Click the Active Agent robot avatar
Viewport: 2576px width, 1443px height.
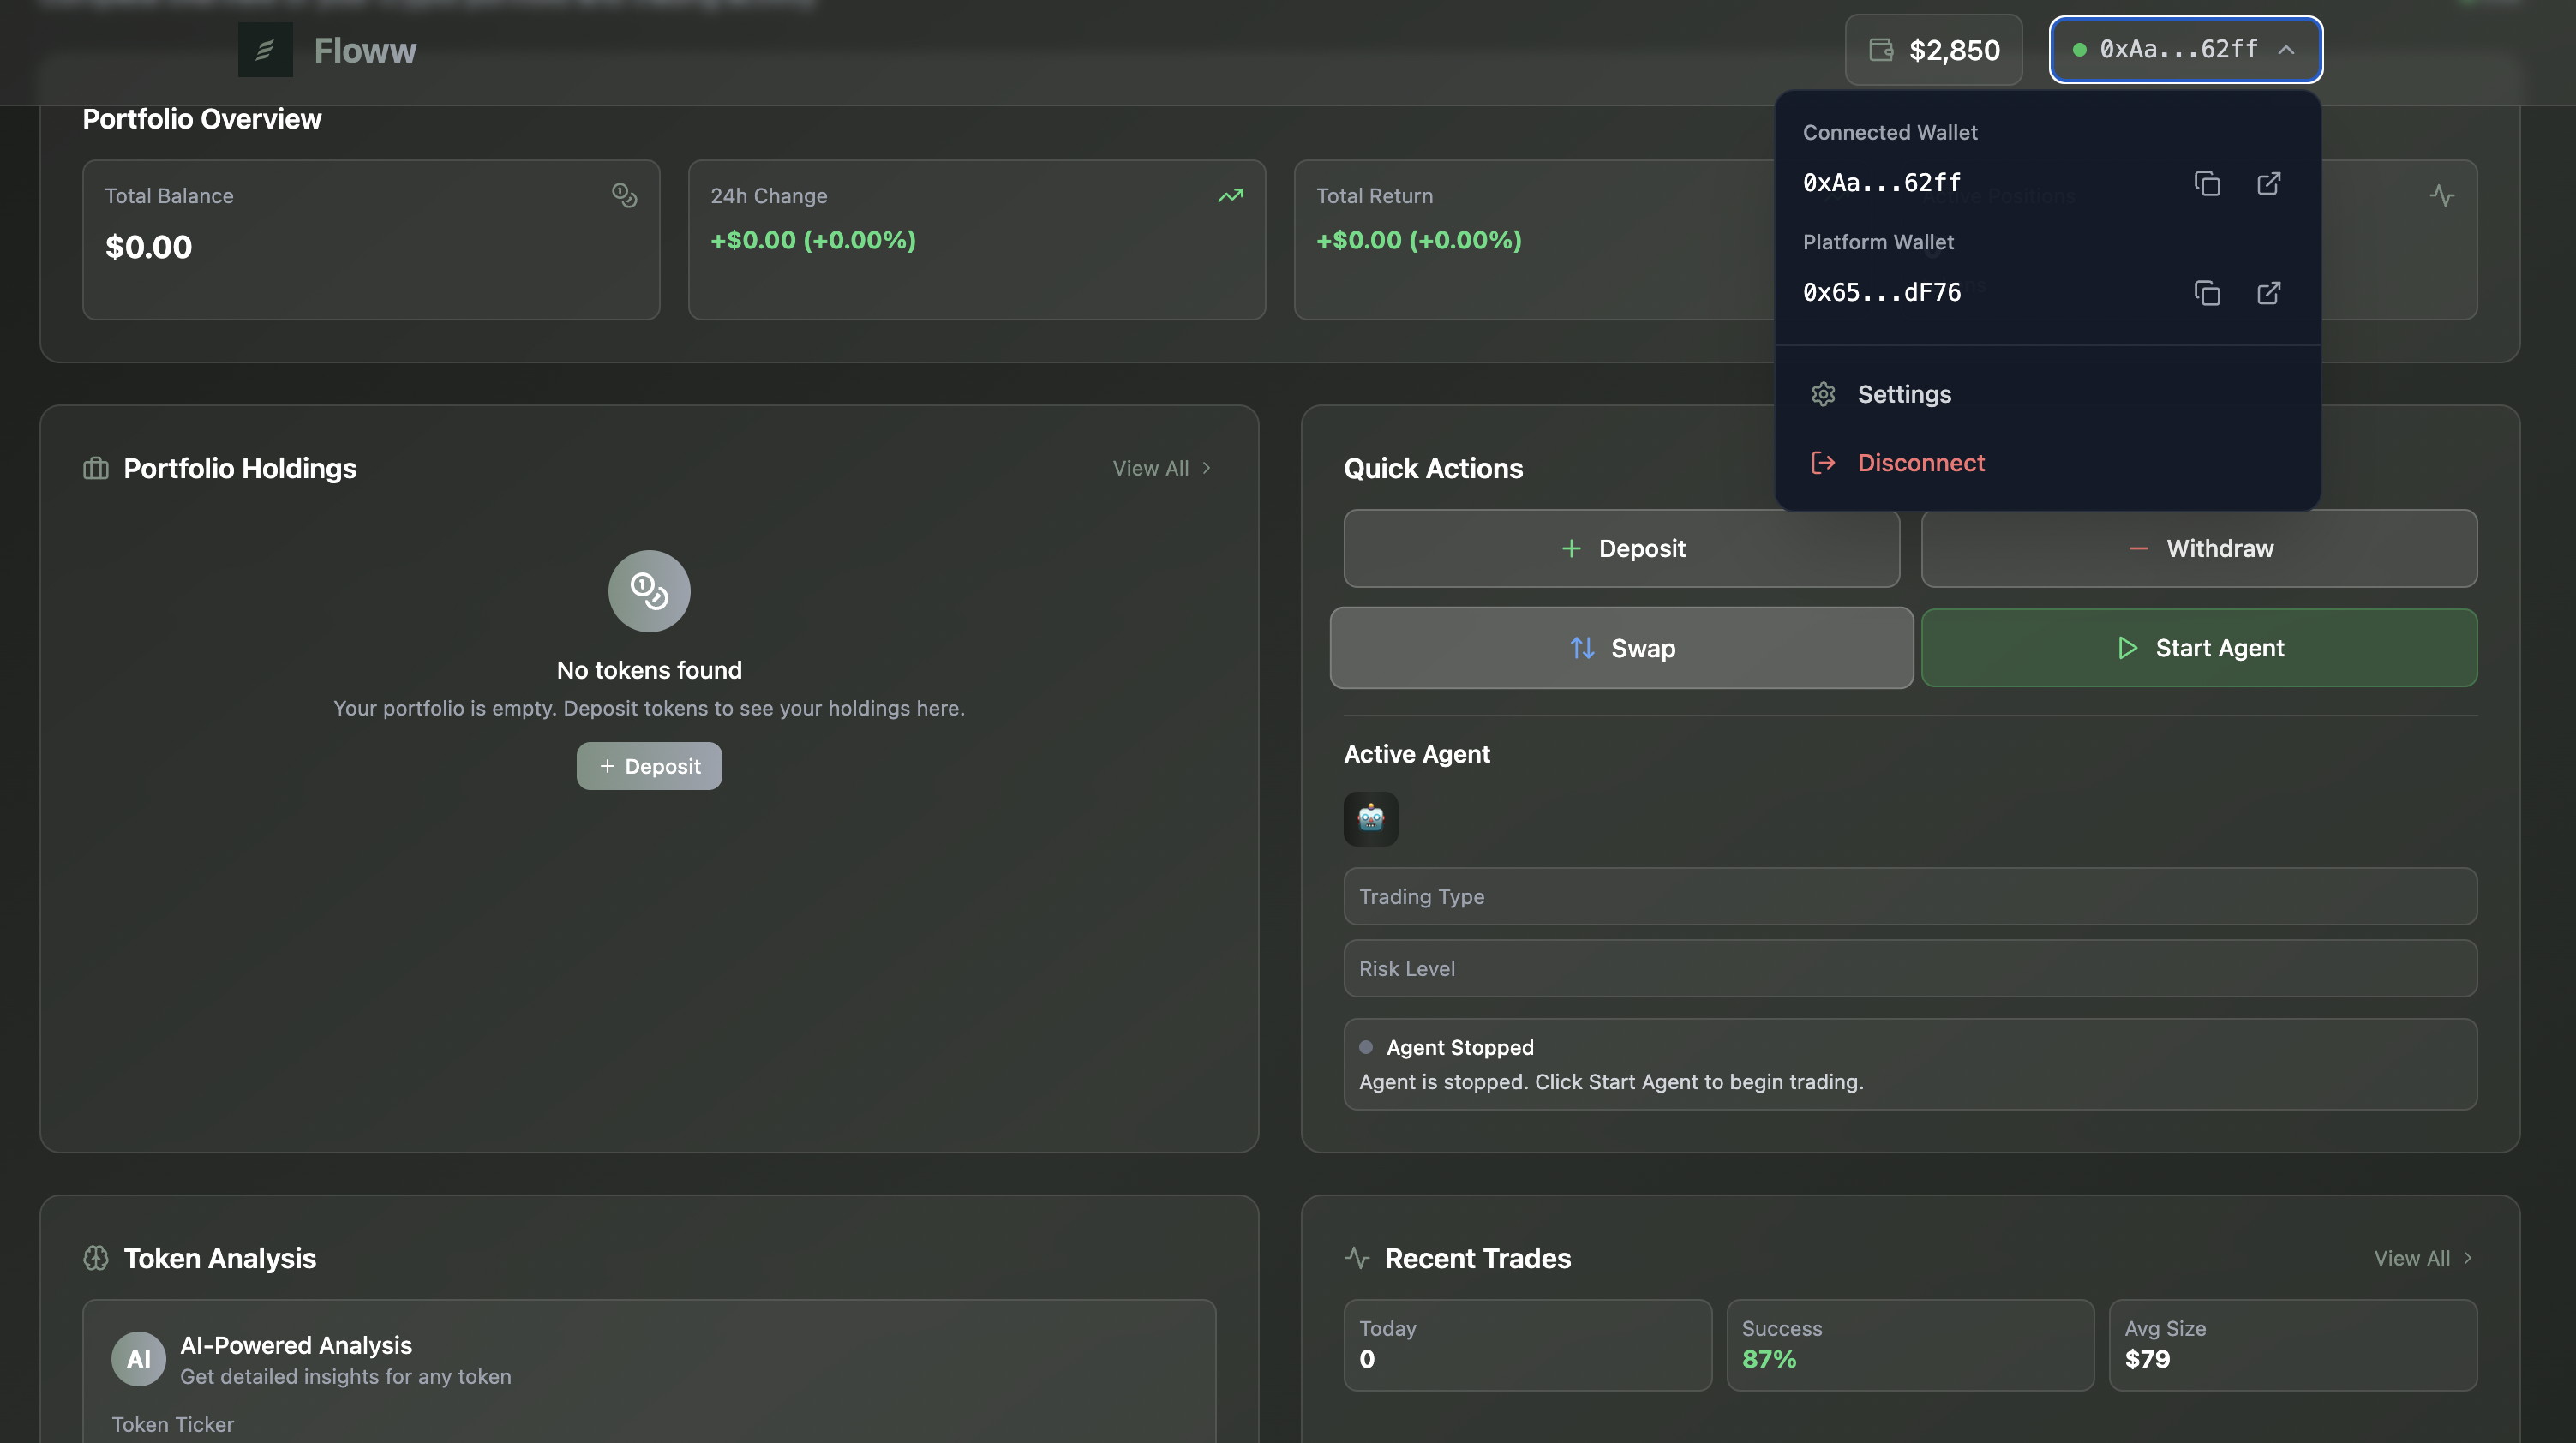pos(1371,819)
